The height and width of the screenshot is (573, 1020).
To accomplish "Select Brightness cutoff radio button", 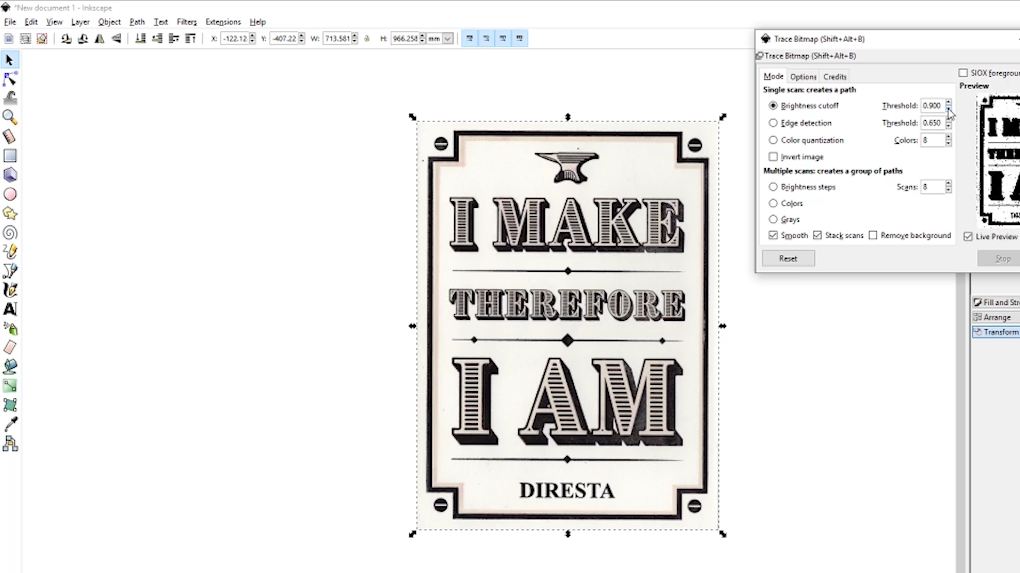I will [773, 105].
